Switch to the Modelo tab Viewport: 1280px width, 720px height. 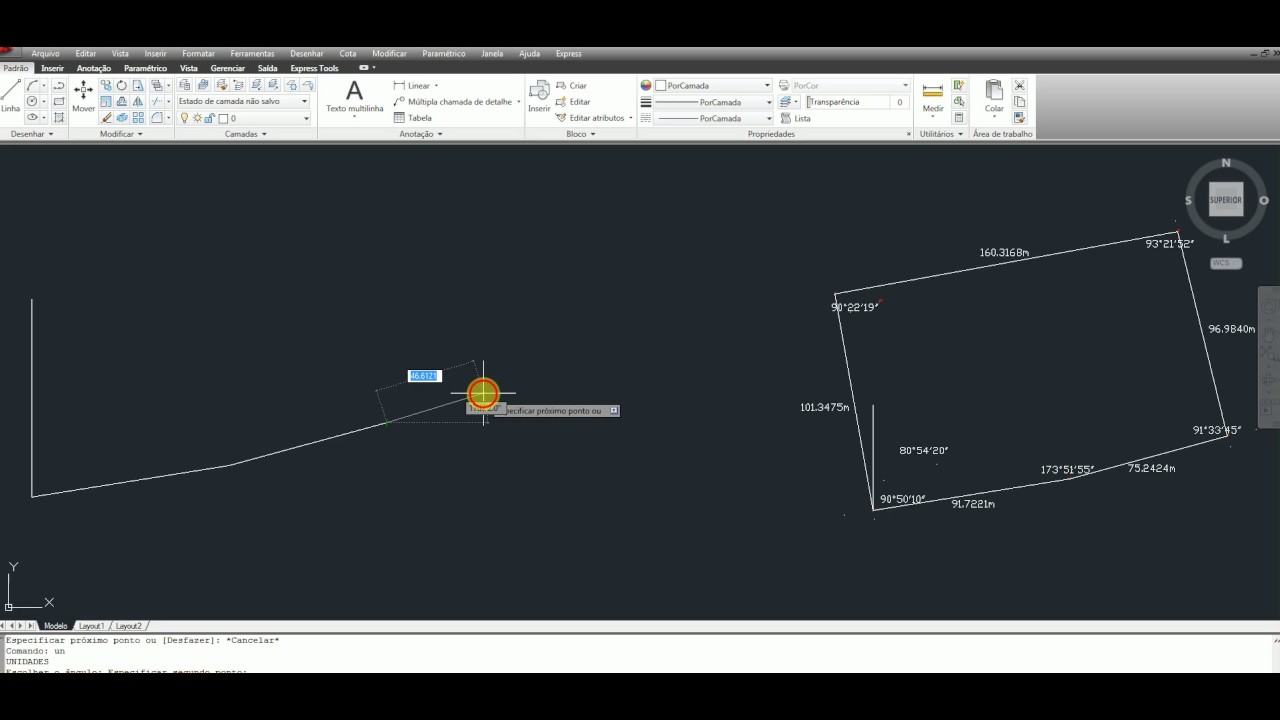pos(55,626)
